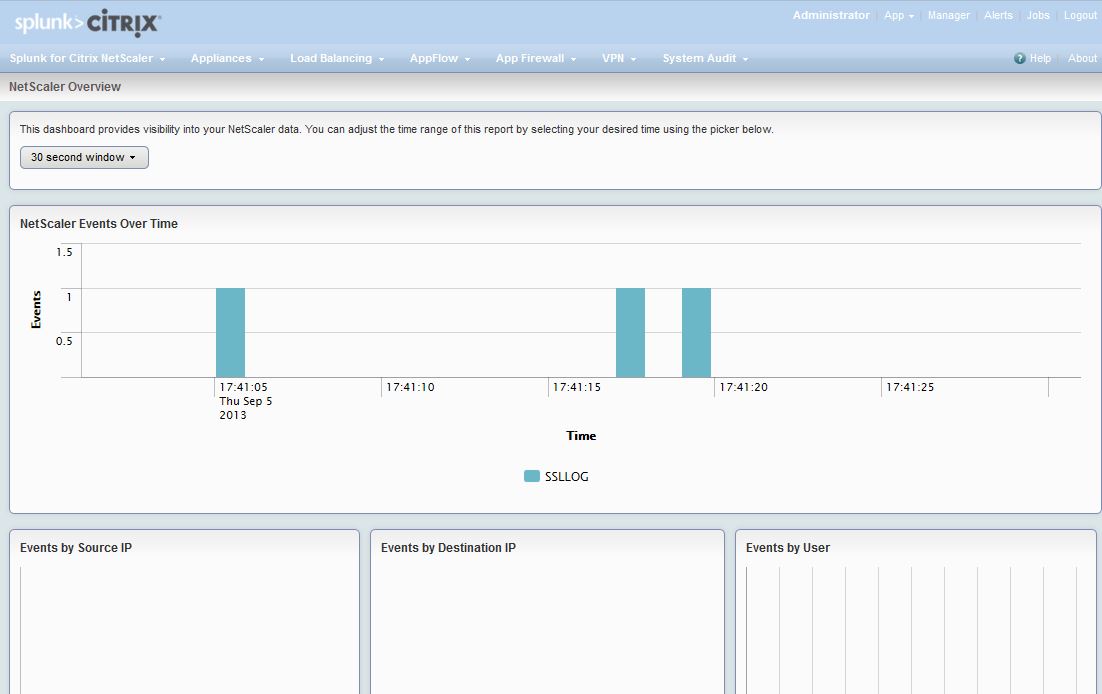Viewport: 1102px width, 694px height.
Task: Click the AppFlow menu chevron
Action: coord(467,58)
